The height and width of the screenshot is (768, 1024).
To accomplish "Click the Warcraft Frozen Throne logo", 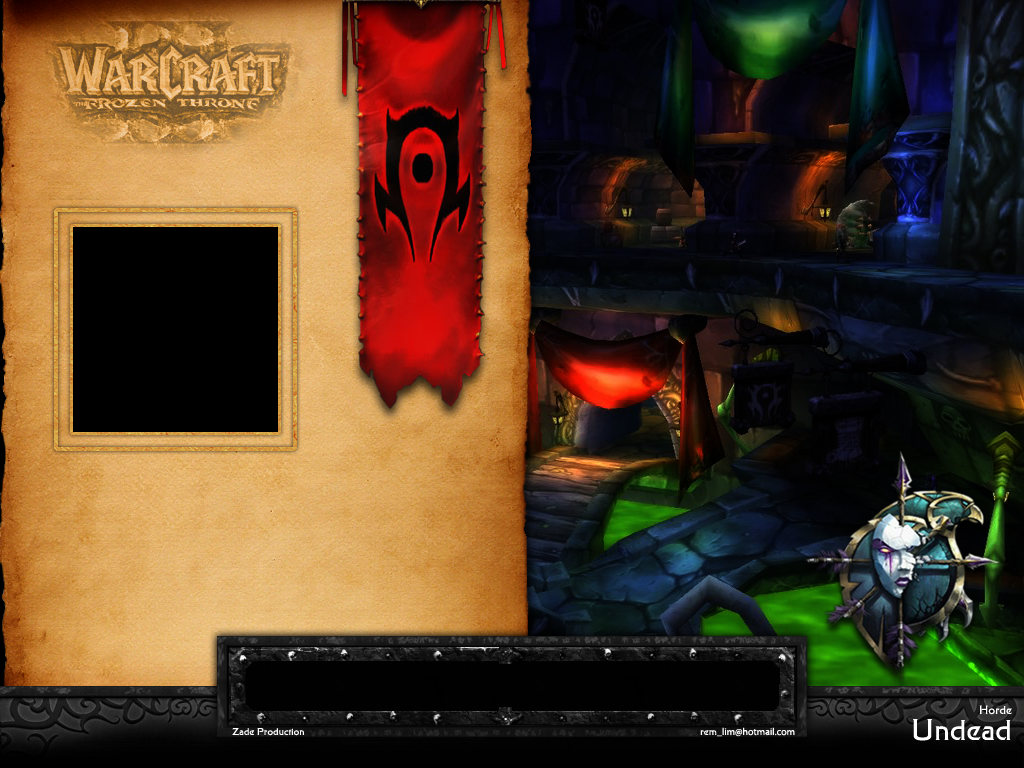I will [x=171, y=82].
